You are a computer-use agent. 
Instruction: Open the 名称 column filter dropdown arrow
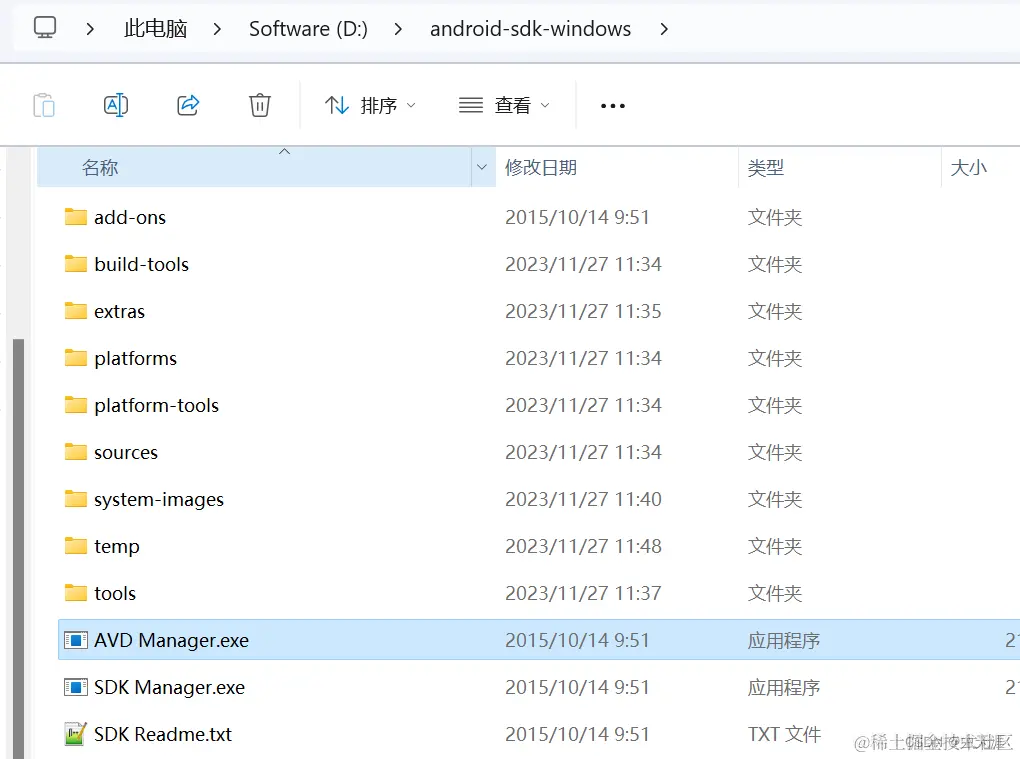point(482,168)
